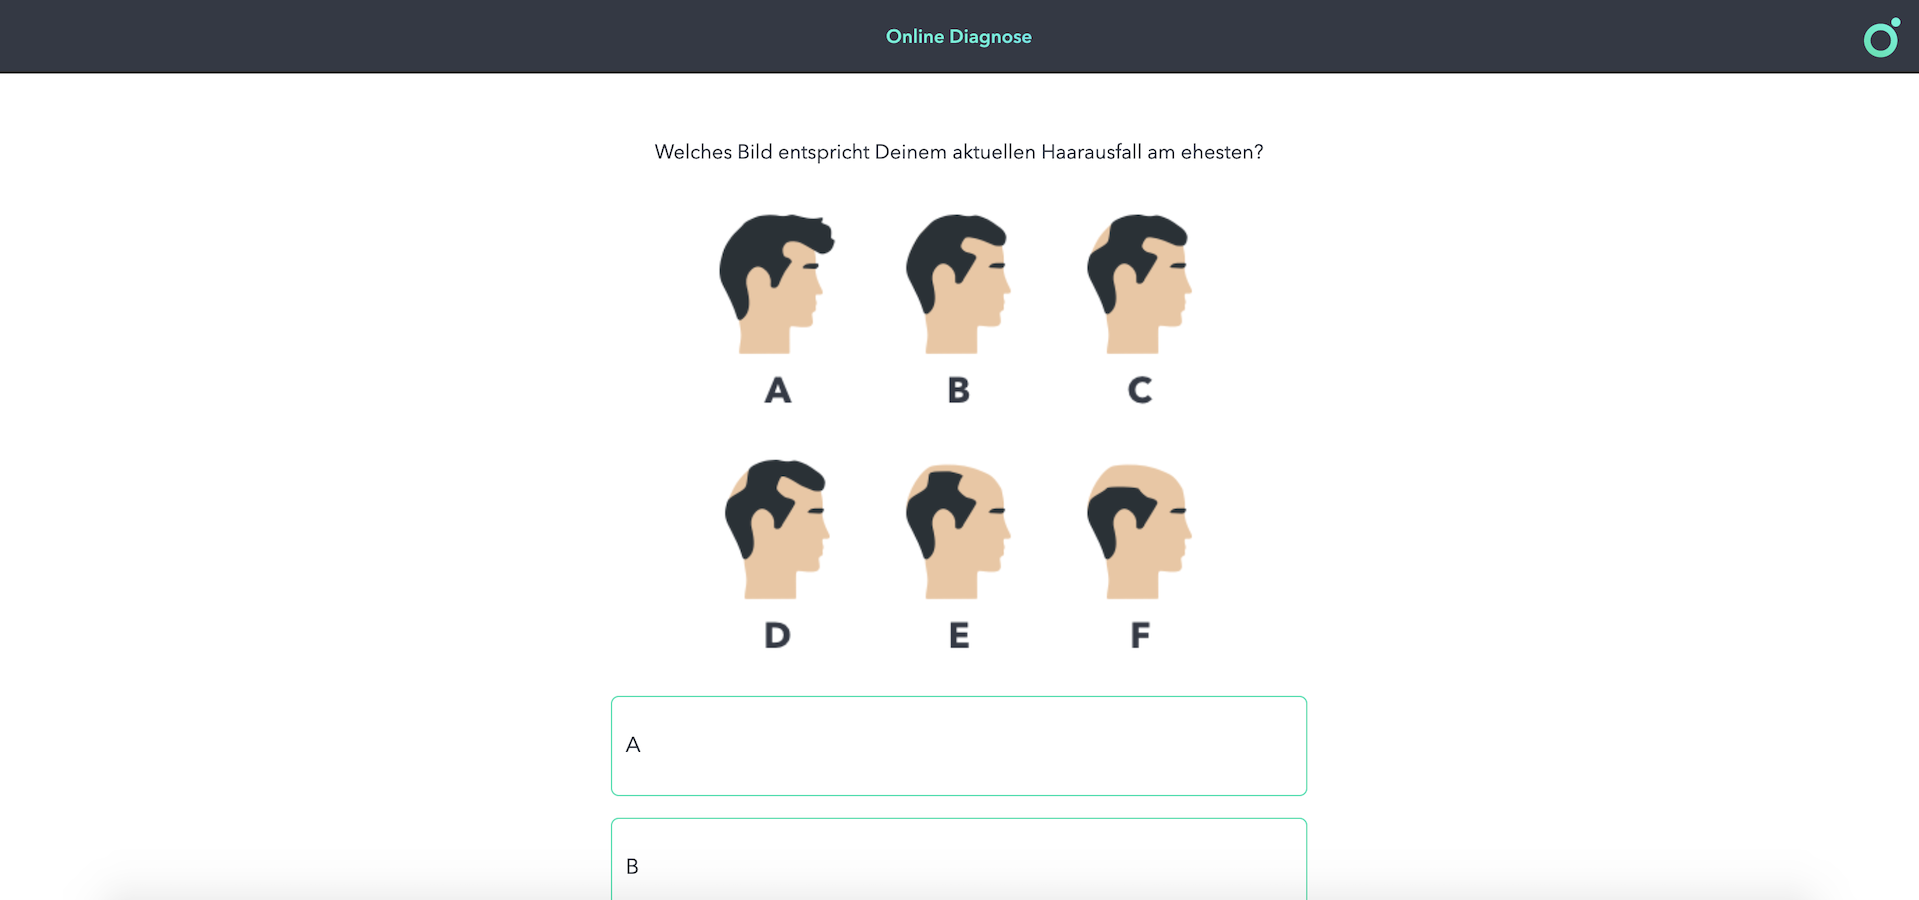This screenshot has height=900, width=1919.
Task: Pick head illustration D
Action: 777,529
